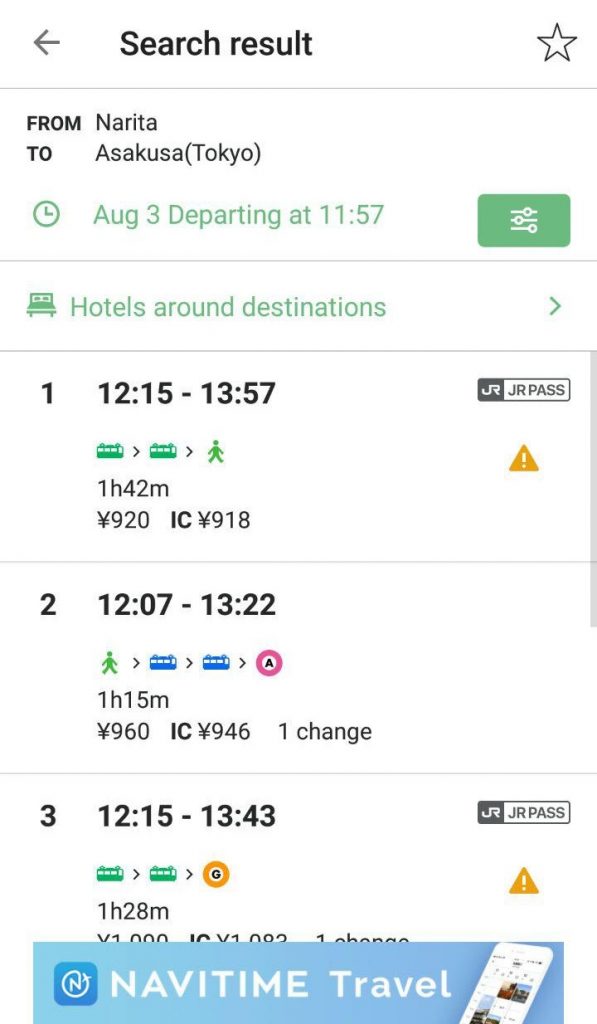
Task: Open Hotels around destinations link
Action: coord(228,307)
